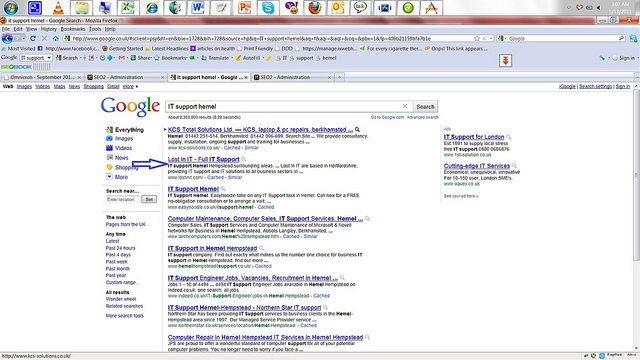Click magnifier beside IT Support for London ad
The height and width of the screenshot is (360, 640).
click(x=508, y=137)
